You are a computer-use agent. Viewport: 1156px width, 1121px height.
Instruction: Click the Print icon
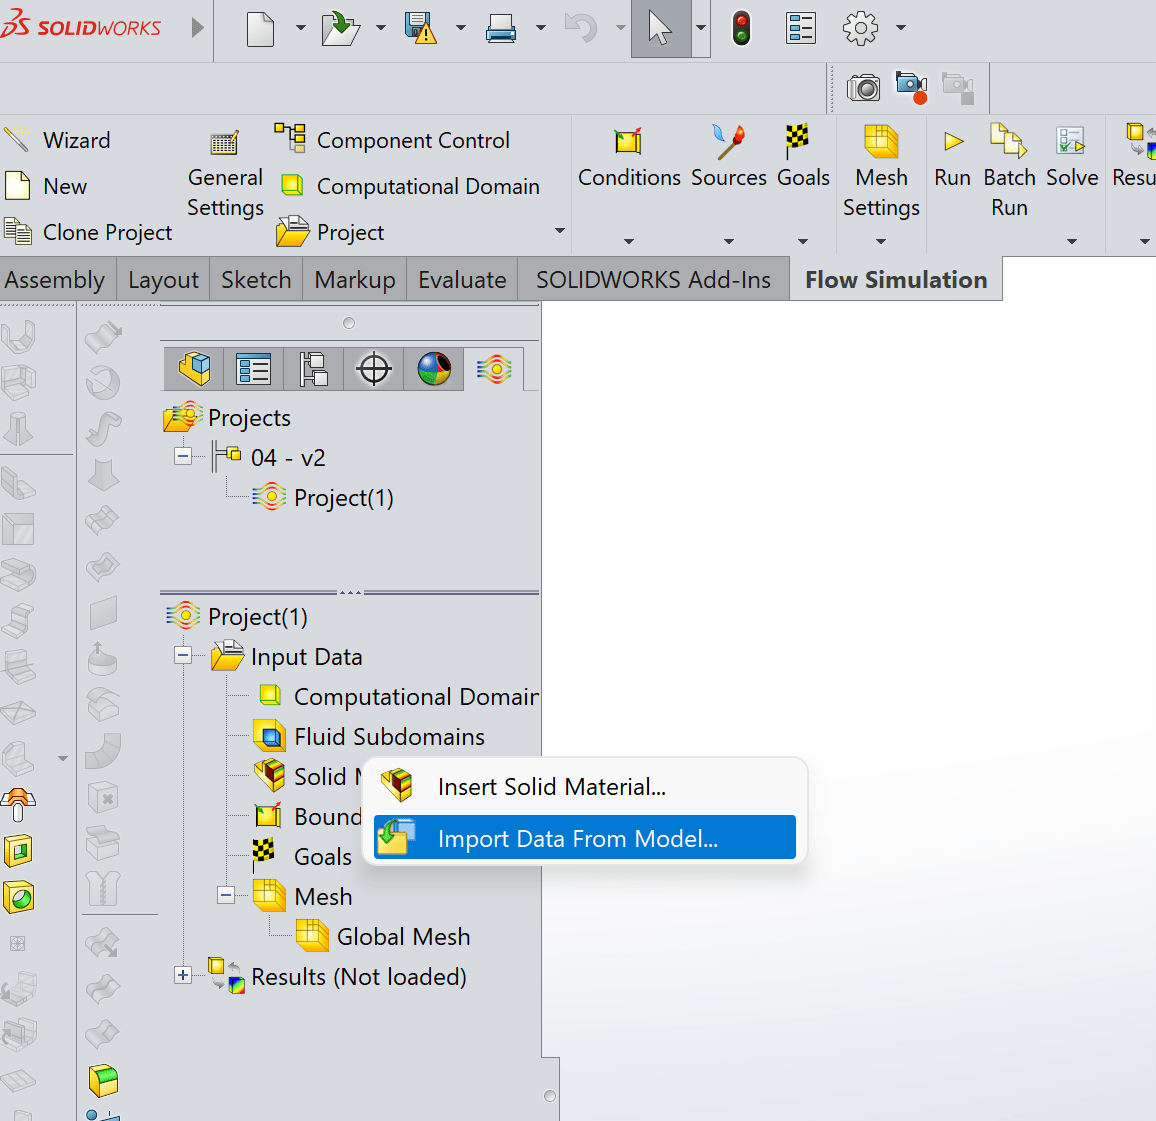501,29
